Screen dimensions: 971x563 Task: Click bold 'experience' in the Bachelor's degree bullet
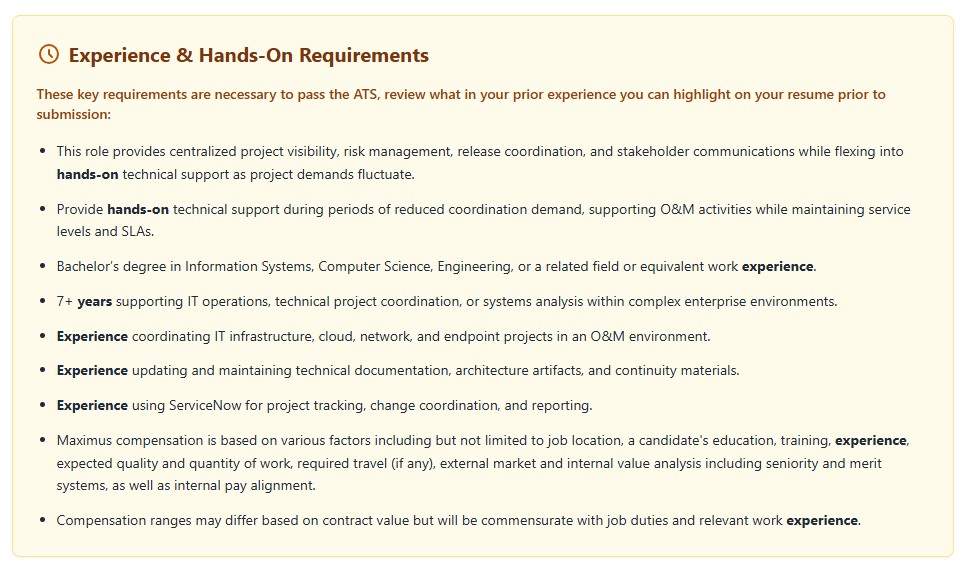coord(778,266)
